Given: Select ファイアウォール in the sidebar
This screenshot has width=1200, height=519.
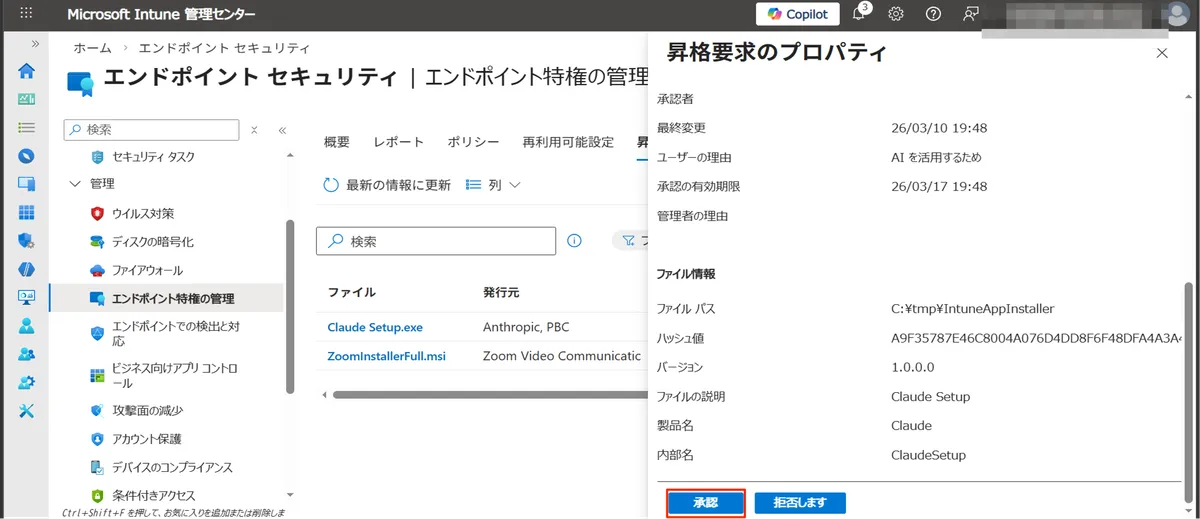Looking at the screenshot, I should tap(147, 270).
